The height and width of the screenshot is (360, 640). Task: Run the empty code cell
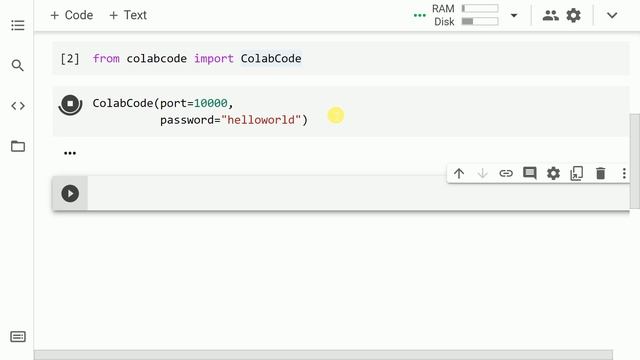click(70, 193)
